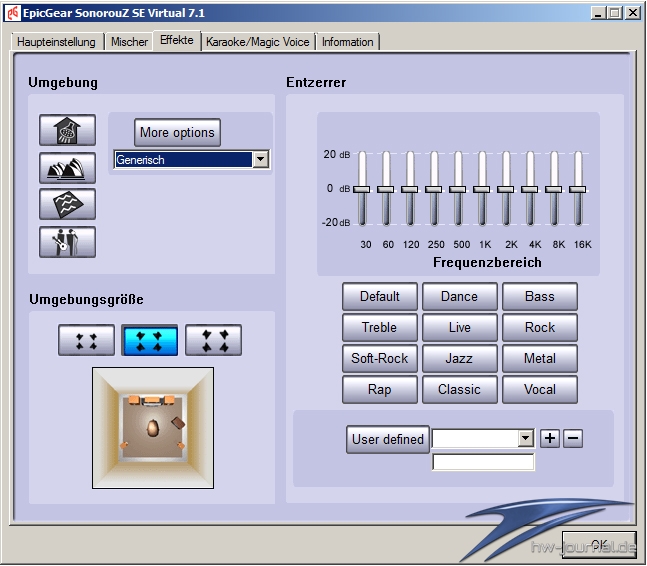Screen dimensions: 647x566
Task: Click the 1K equalizer slider handle
Action: pos(482,189)
